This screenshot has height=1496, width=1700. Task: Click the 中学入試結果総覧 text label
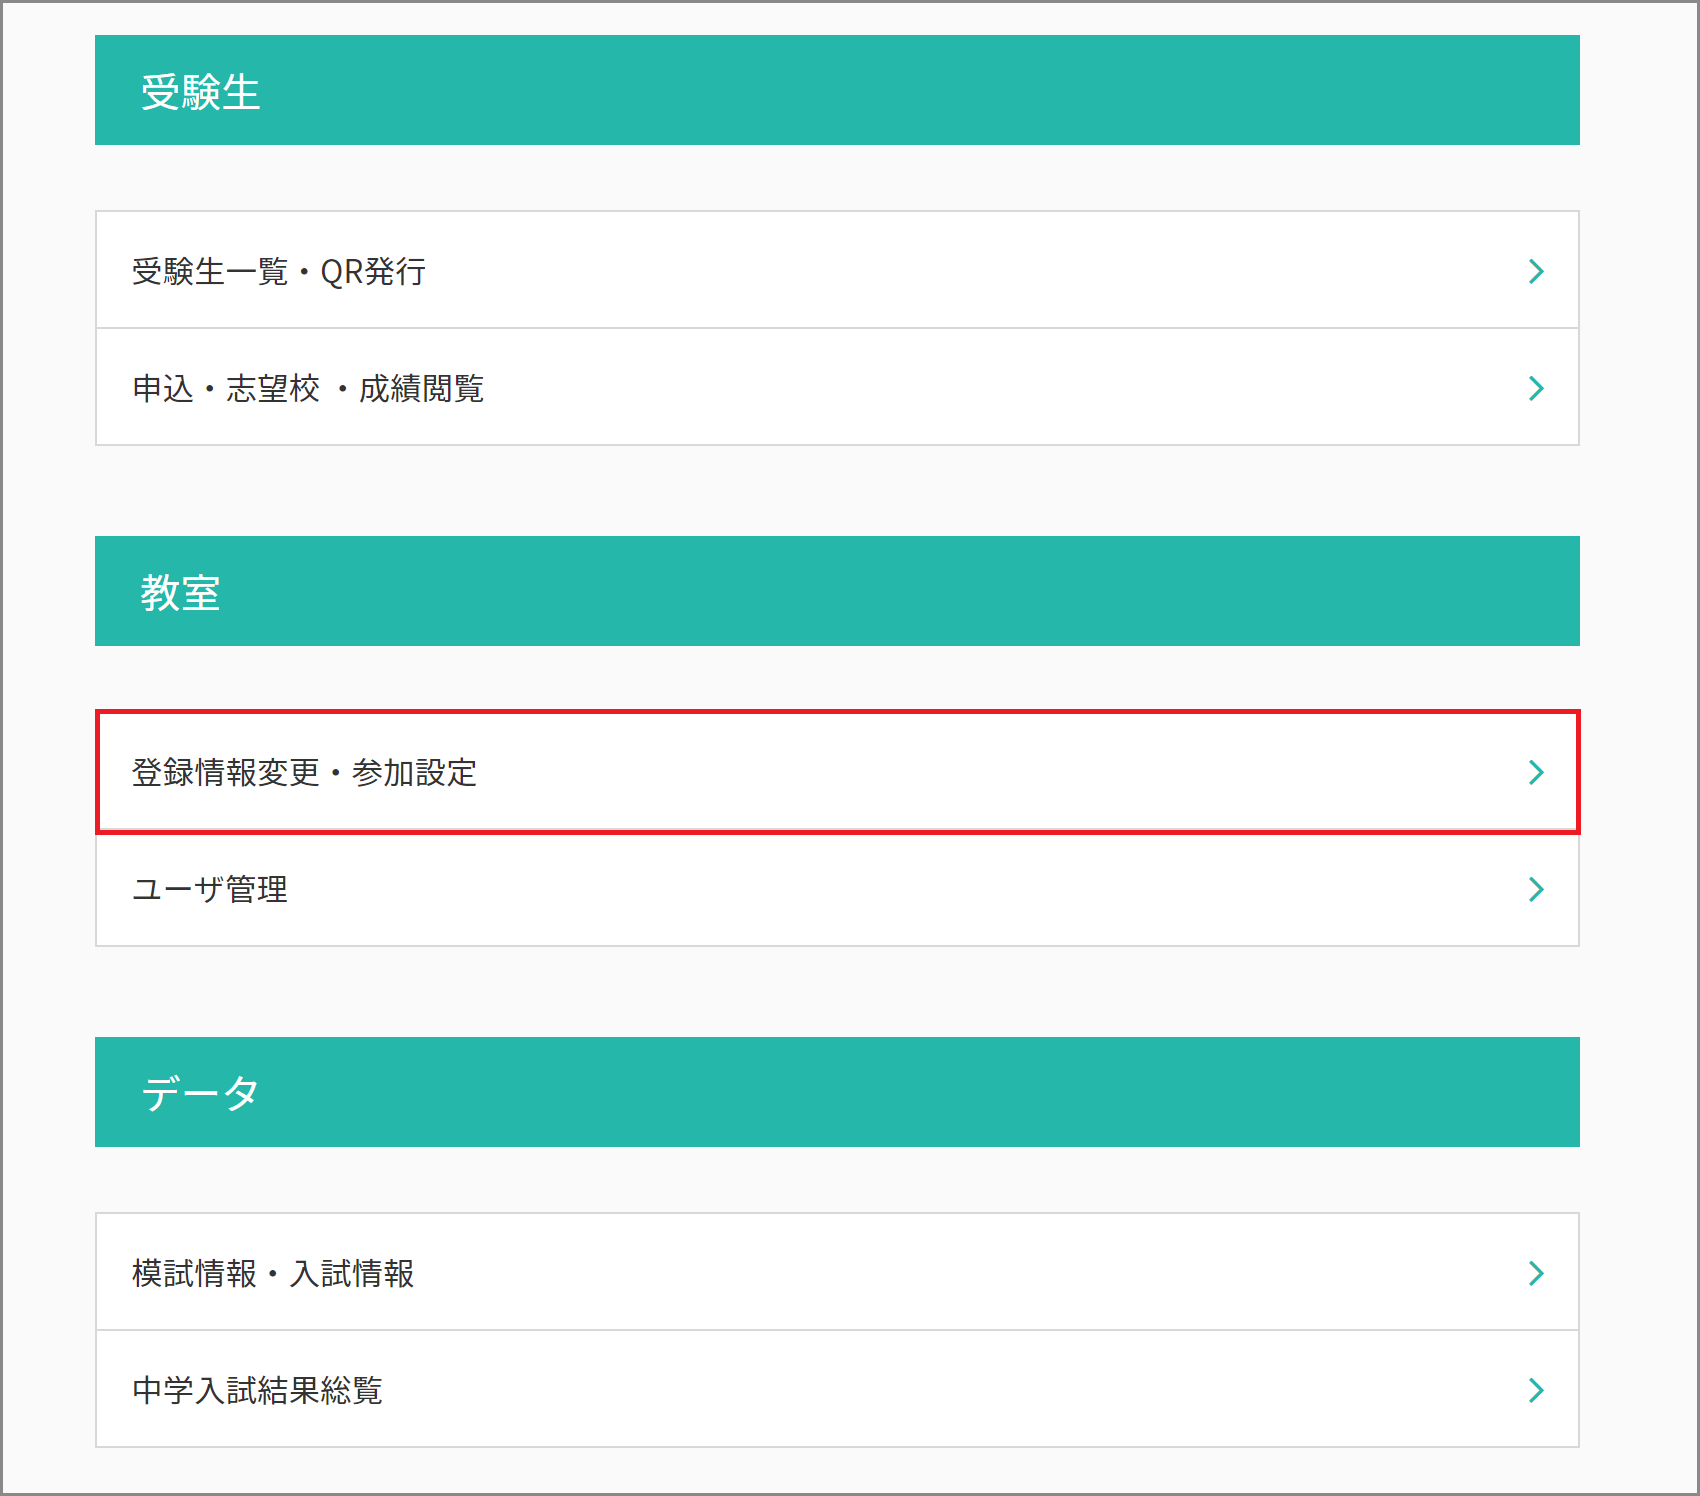point(257,1390)
